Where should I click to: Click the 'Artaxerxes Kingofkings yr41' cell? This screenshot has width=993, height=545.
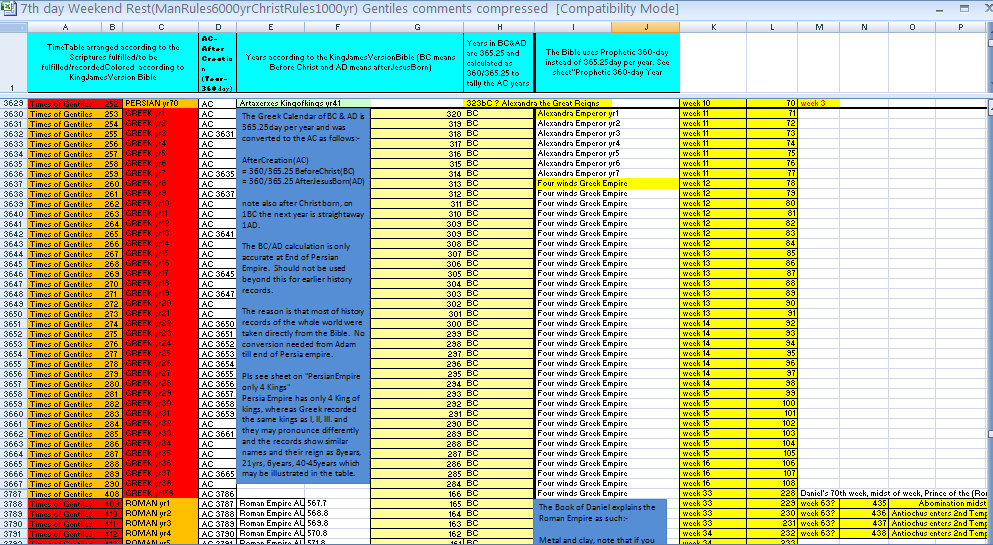point(303,103)
